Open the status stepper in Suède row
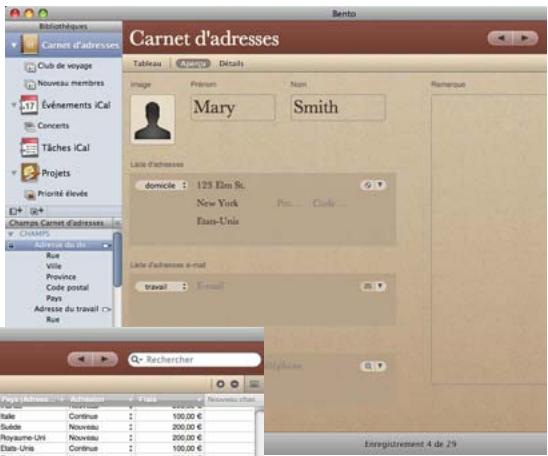548x456 pixels. (130, 427)
